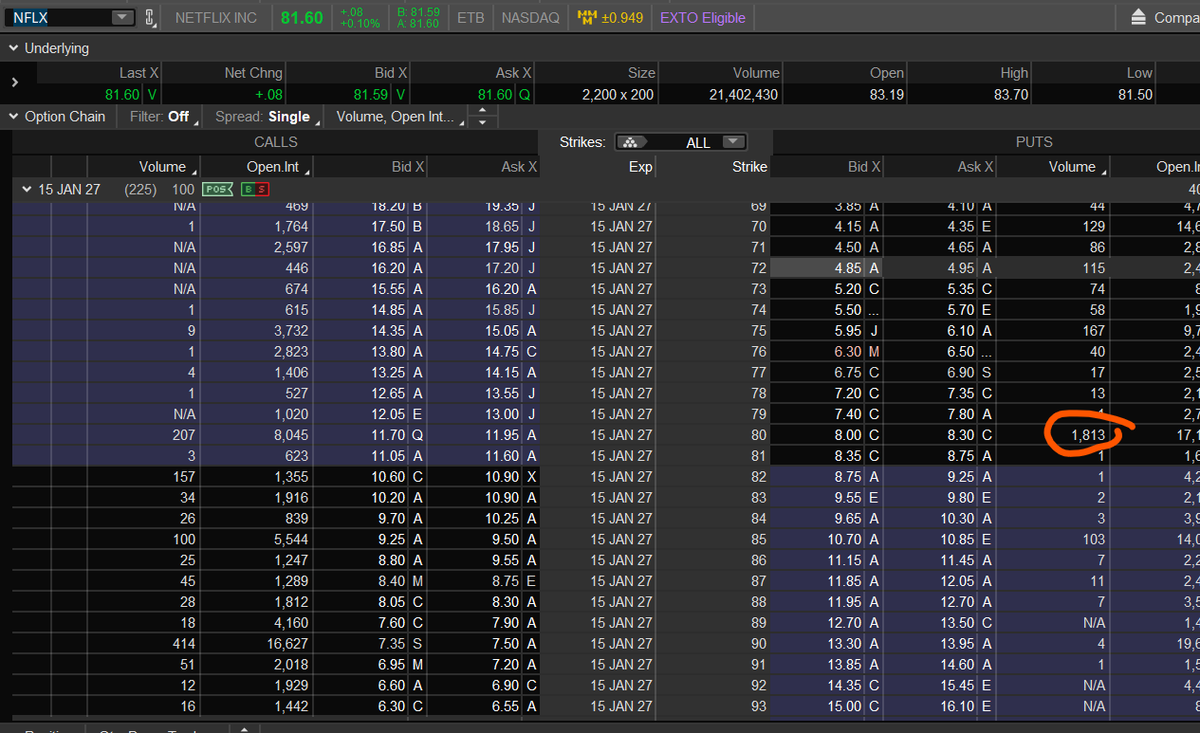The height and width of the screenshot is (733, 1200).
Task: Click the NASDAQ exchange label
Action: click(530, 18)
